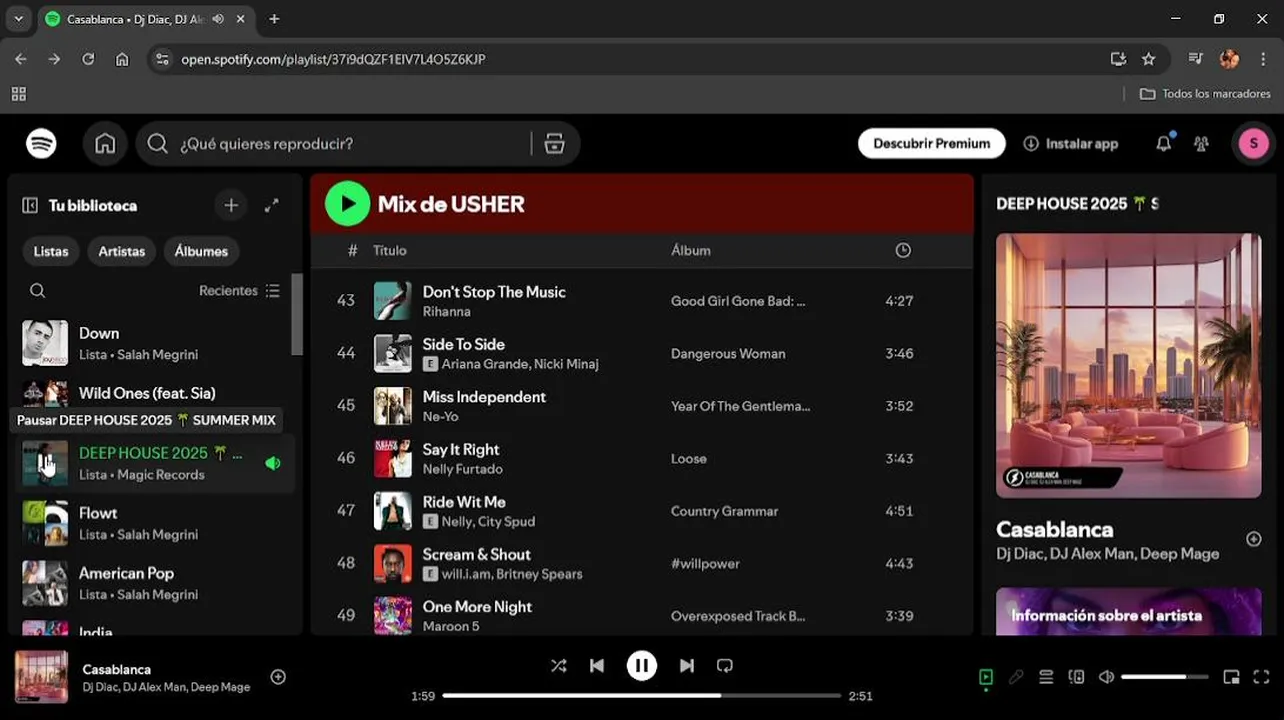Sort tracks by Título column
This screenshot has height=720, width=1284.
(x=390, y=251)
